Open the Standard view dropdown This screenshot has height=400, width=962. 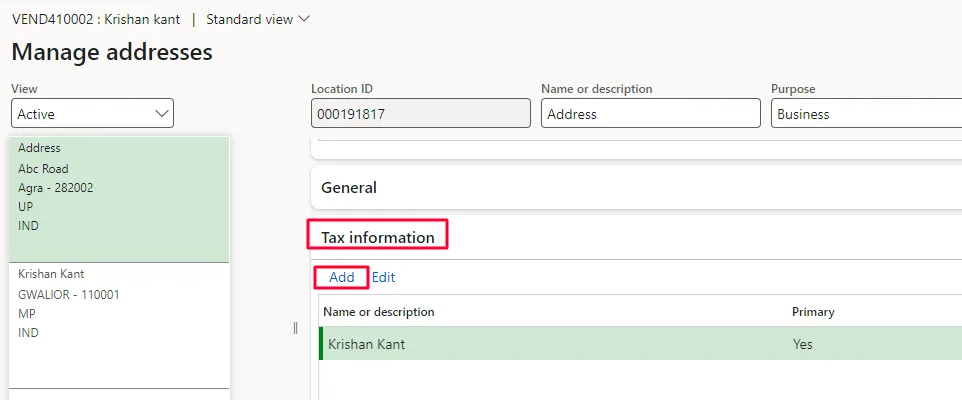click(258, 19)
